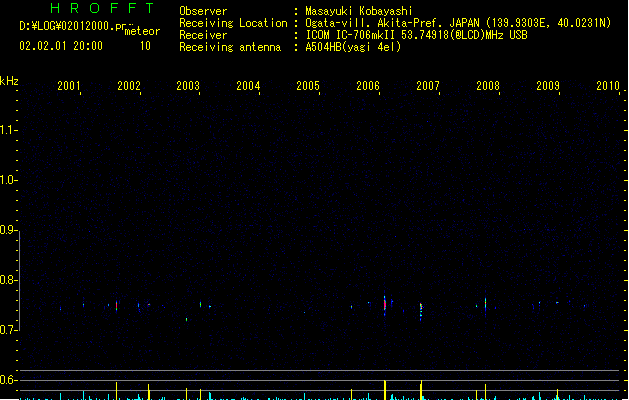Click the 'Observer' label
The image size is (629, 400).
coord(203,11)
